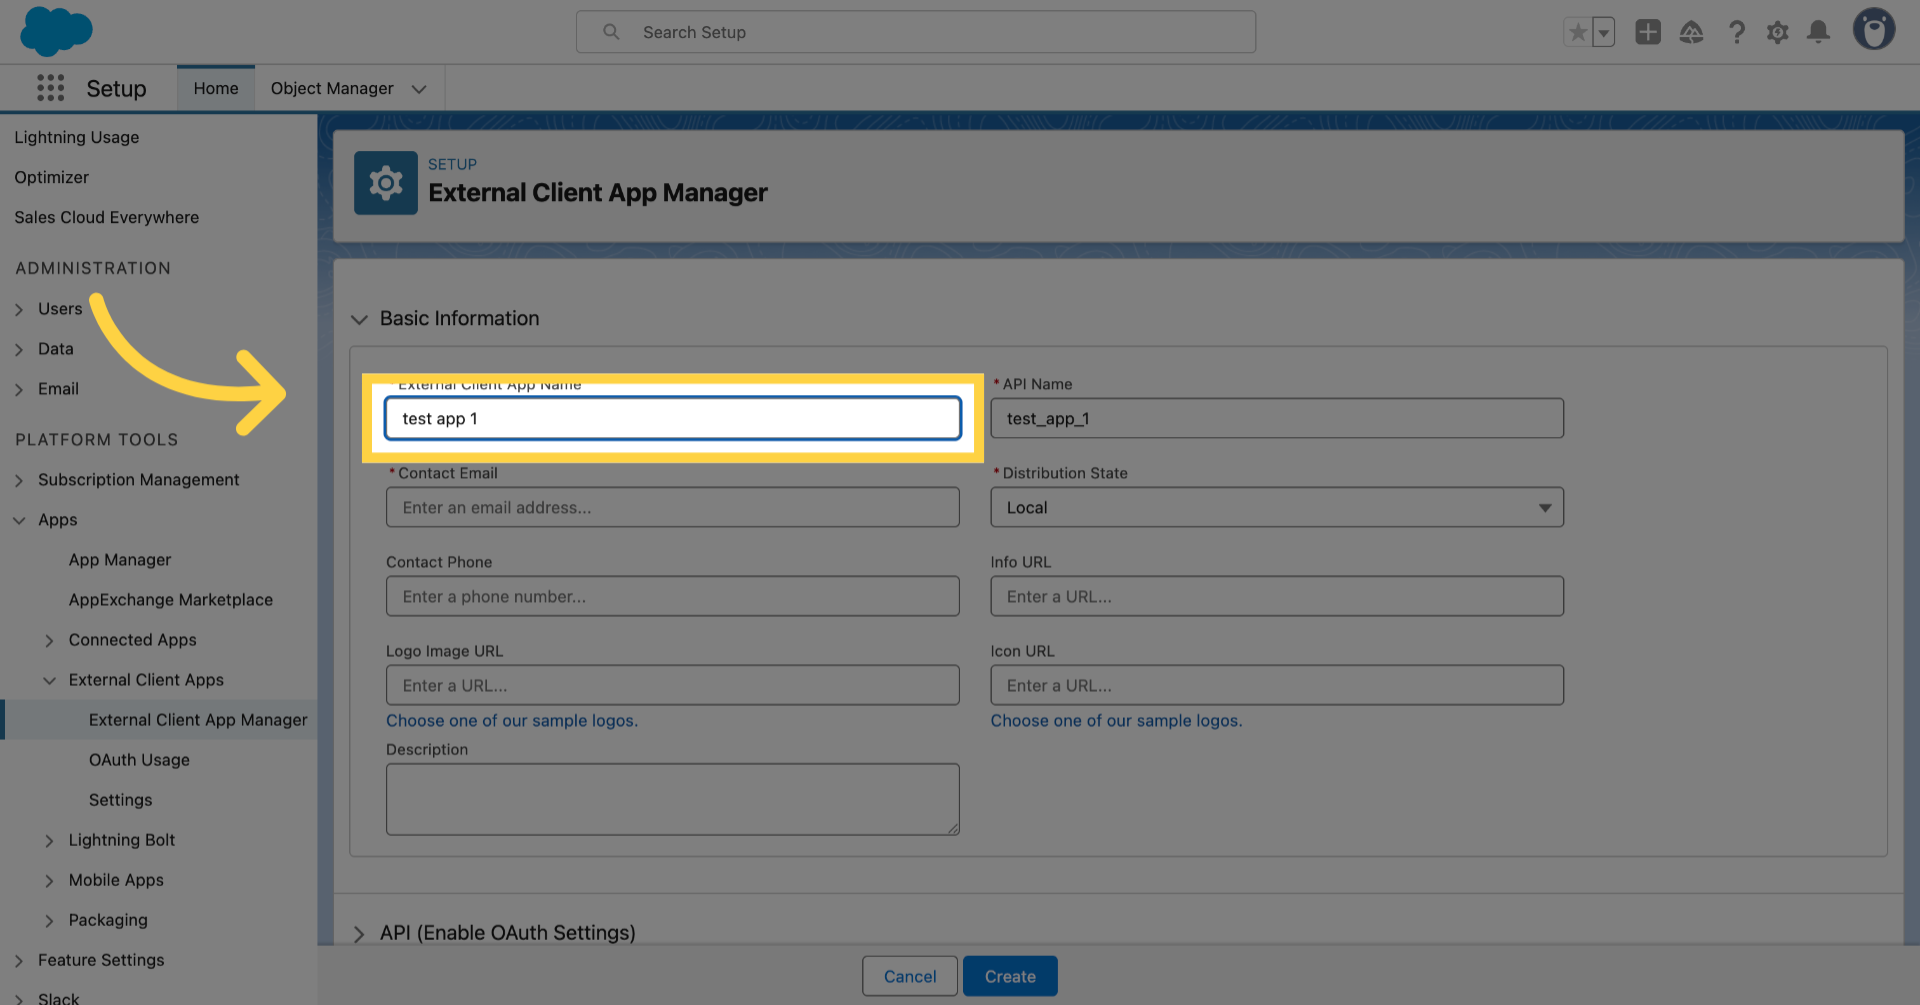Collapse the Basic Information section
The height and width of the screenshot is (1005, 1920).
(359, 319)
